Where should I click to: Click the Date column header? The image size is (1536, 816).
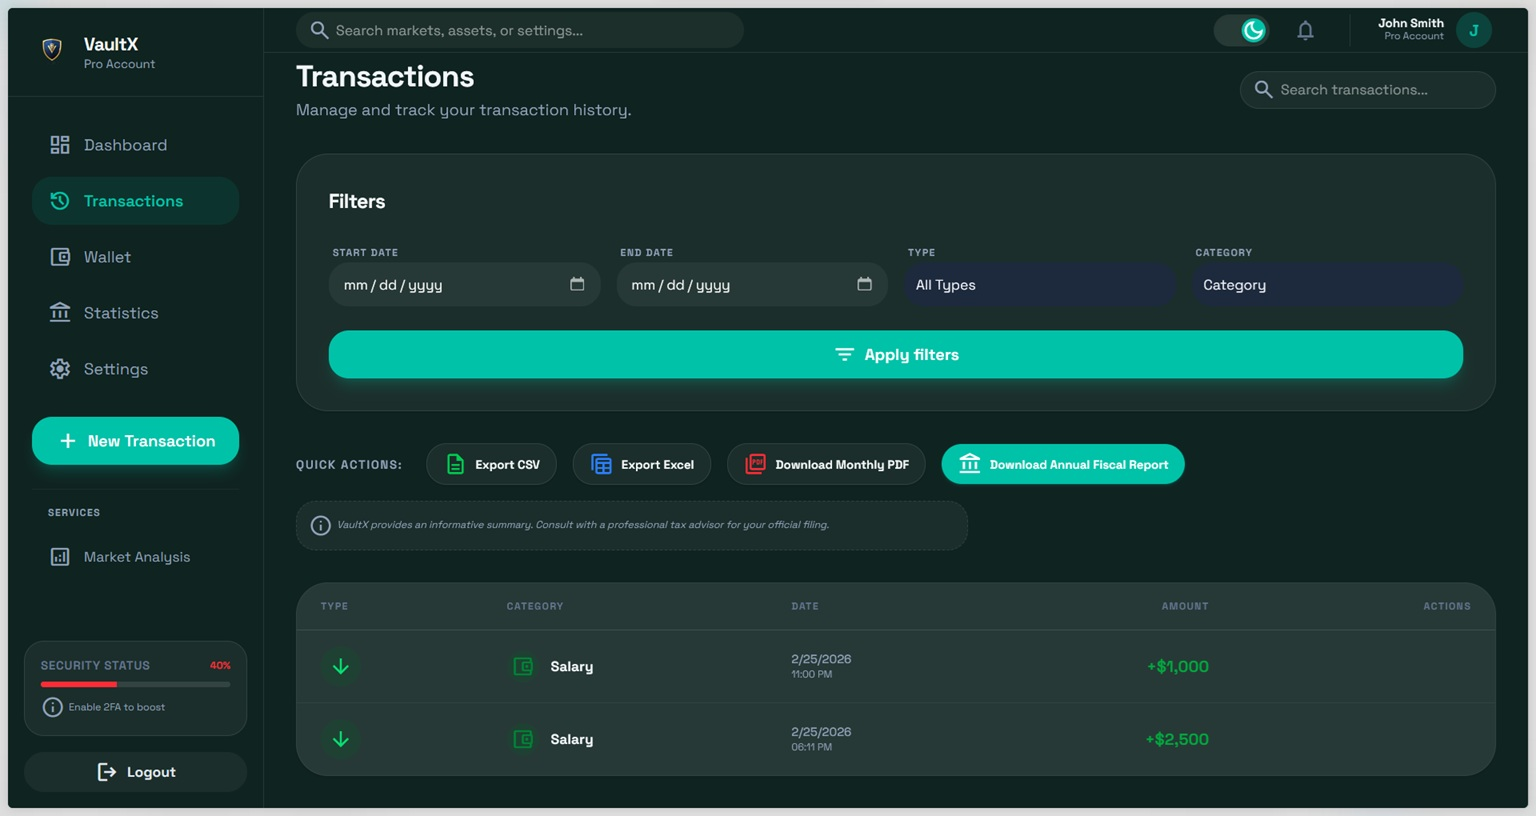[805, 606]
